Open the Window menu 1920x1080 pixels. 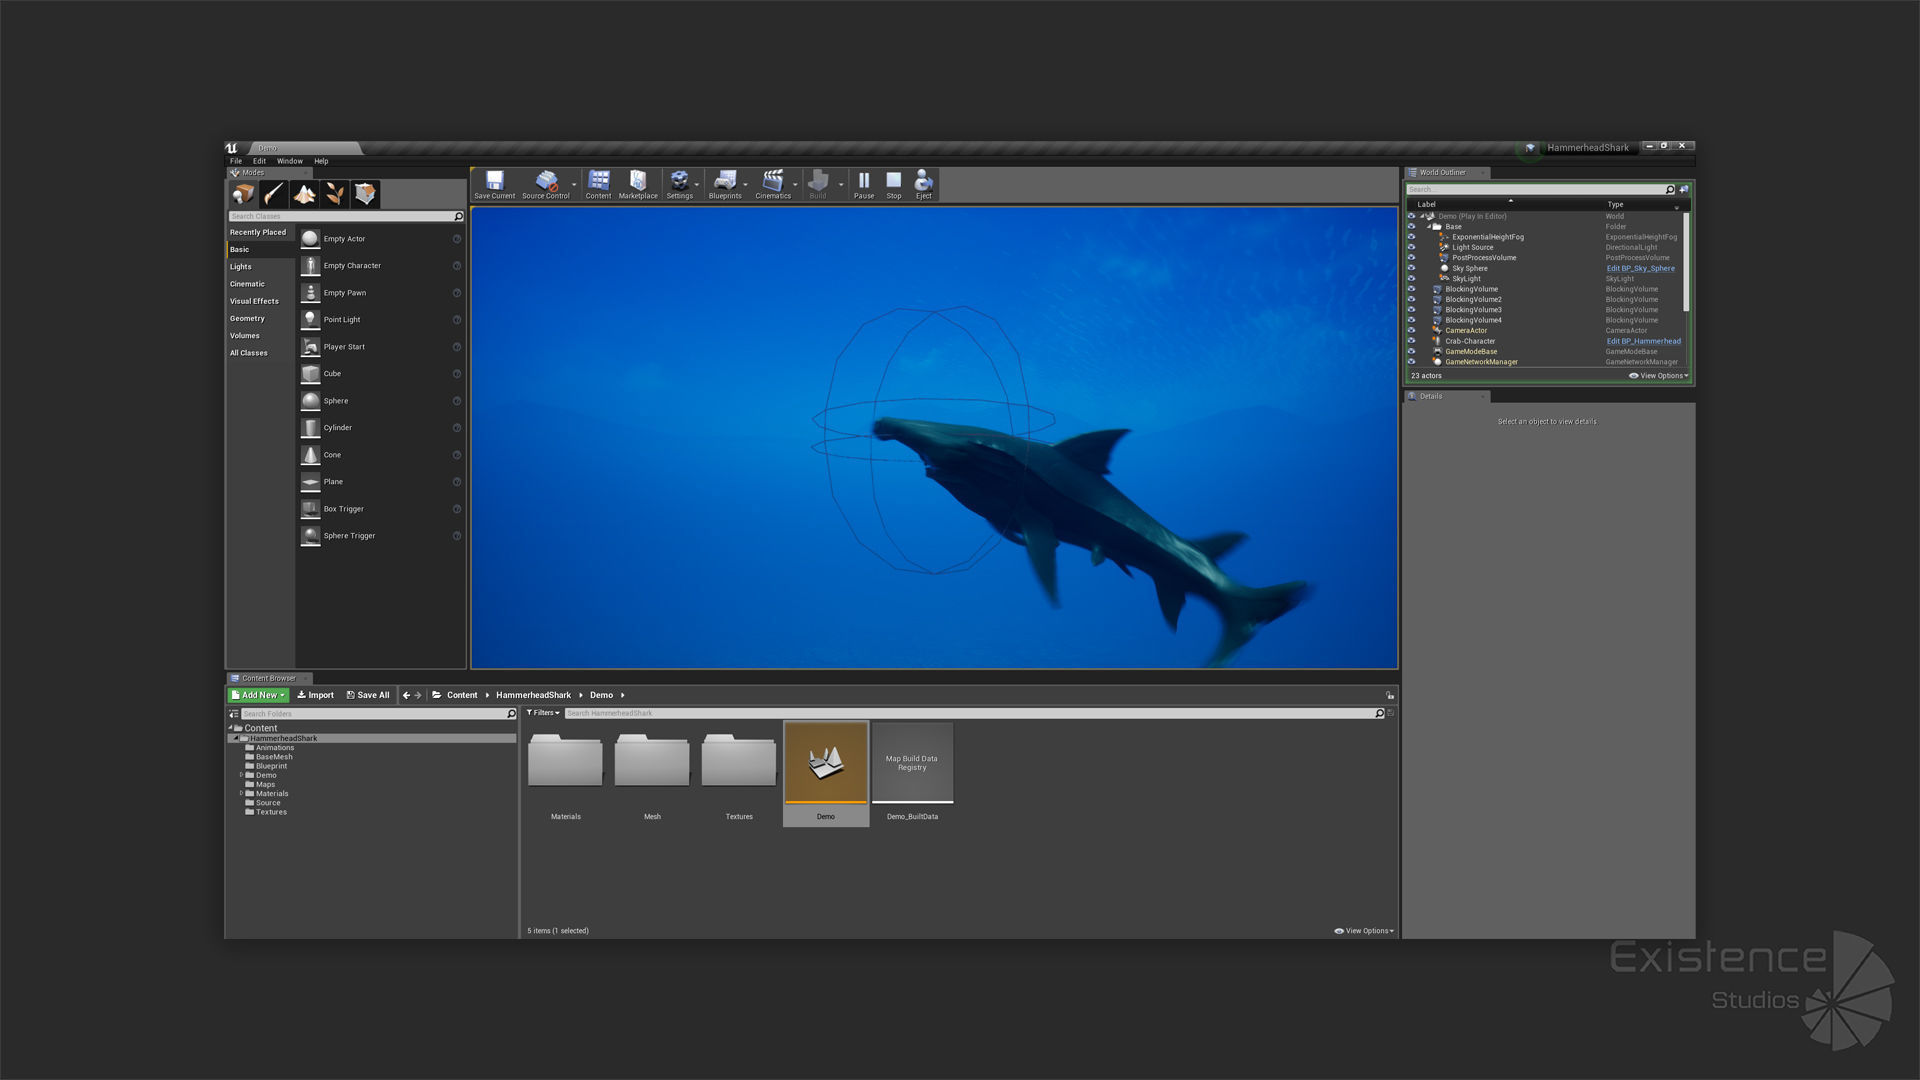(290, 161)
